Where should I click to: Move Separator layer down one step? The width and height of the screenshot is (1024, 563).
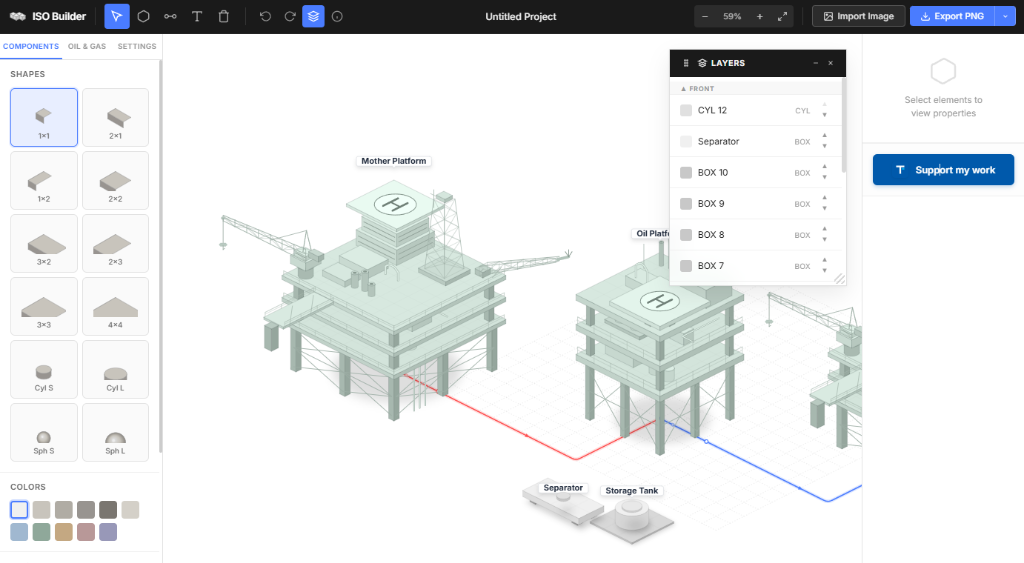coord(825,146)
